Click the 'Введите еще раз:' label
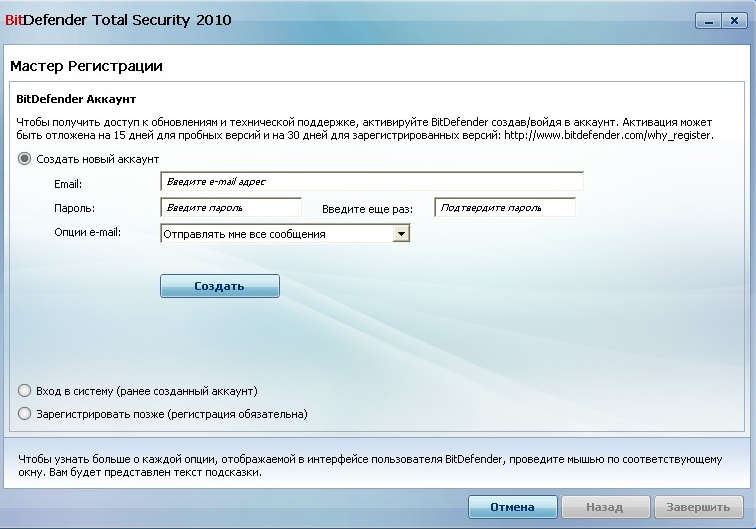 (367, 210)
